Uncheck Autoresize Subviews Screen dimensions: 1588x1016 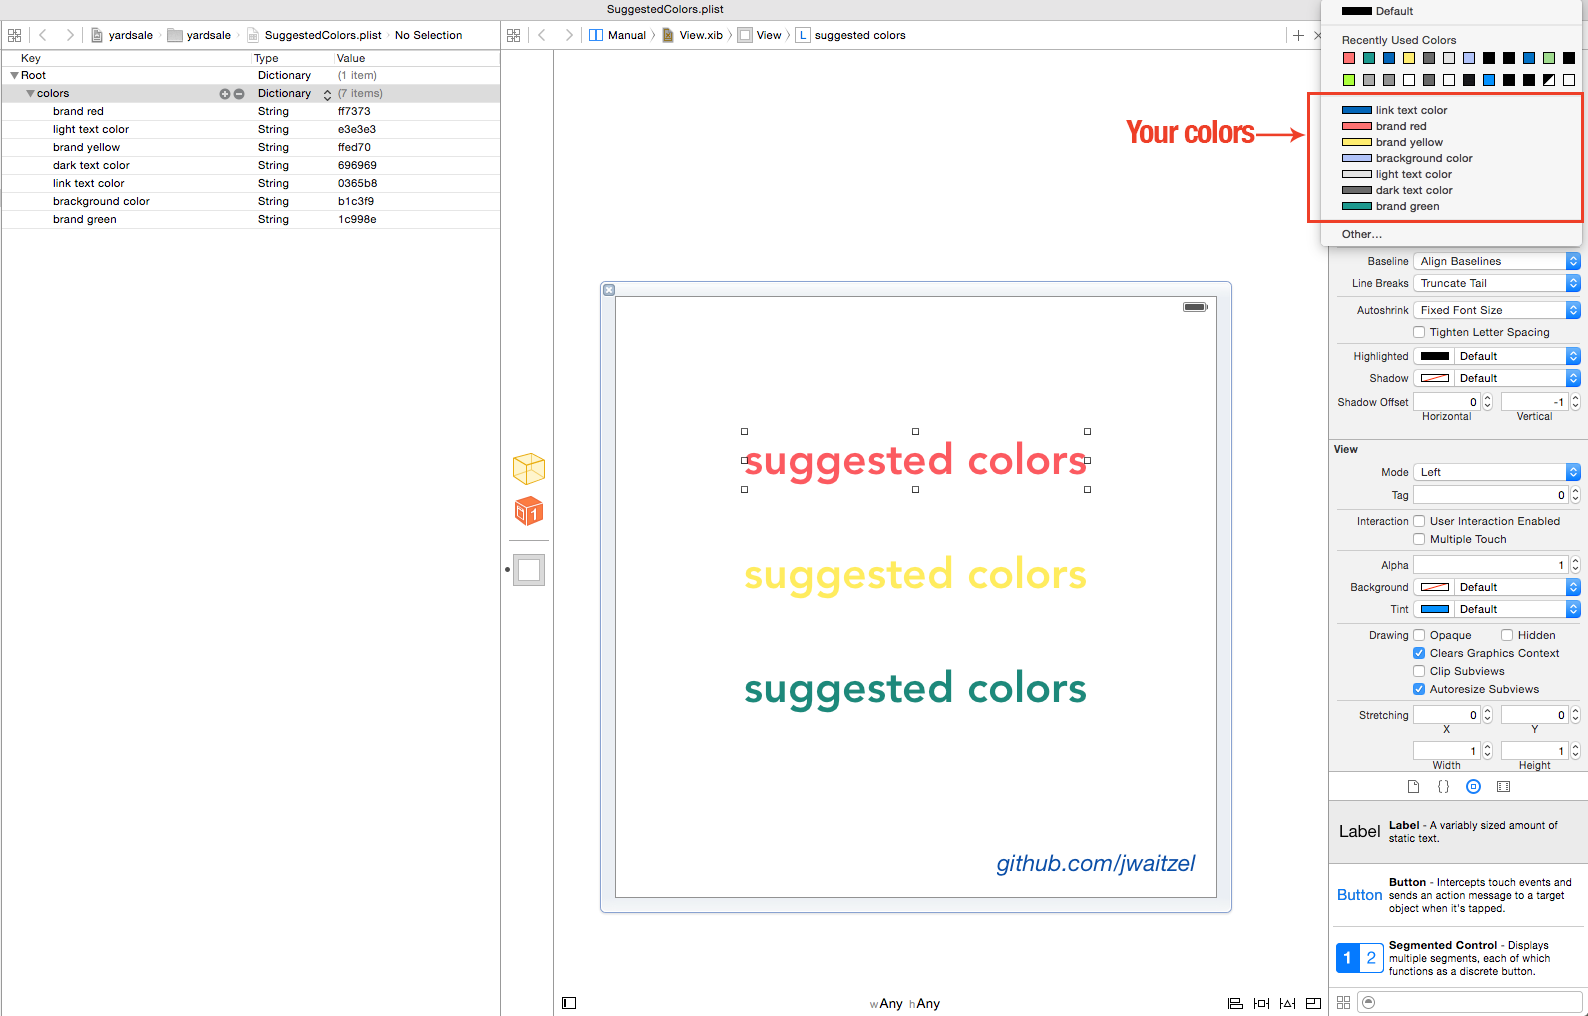[x=1419, y=689]
